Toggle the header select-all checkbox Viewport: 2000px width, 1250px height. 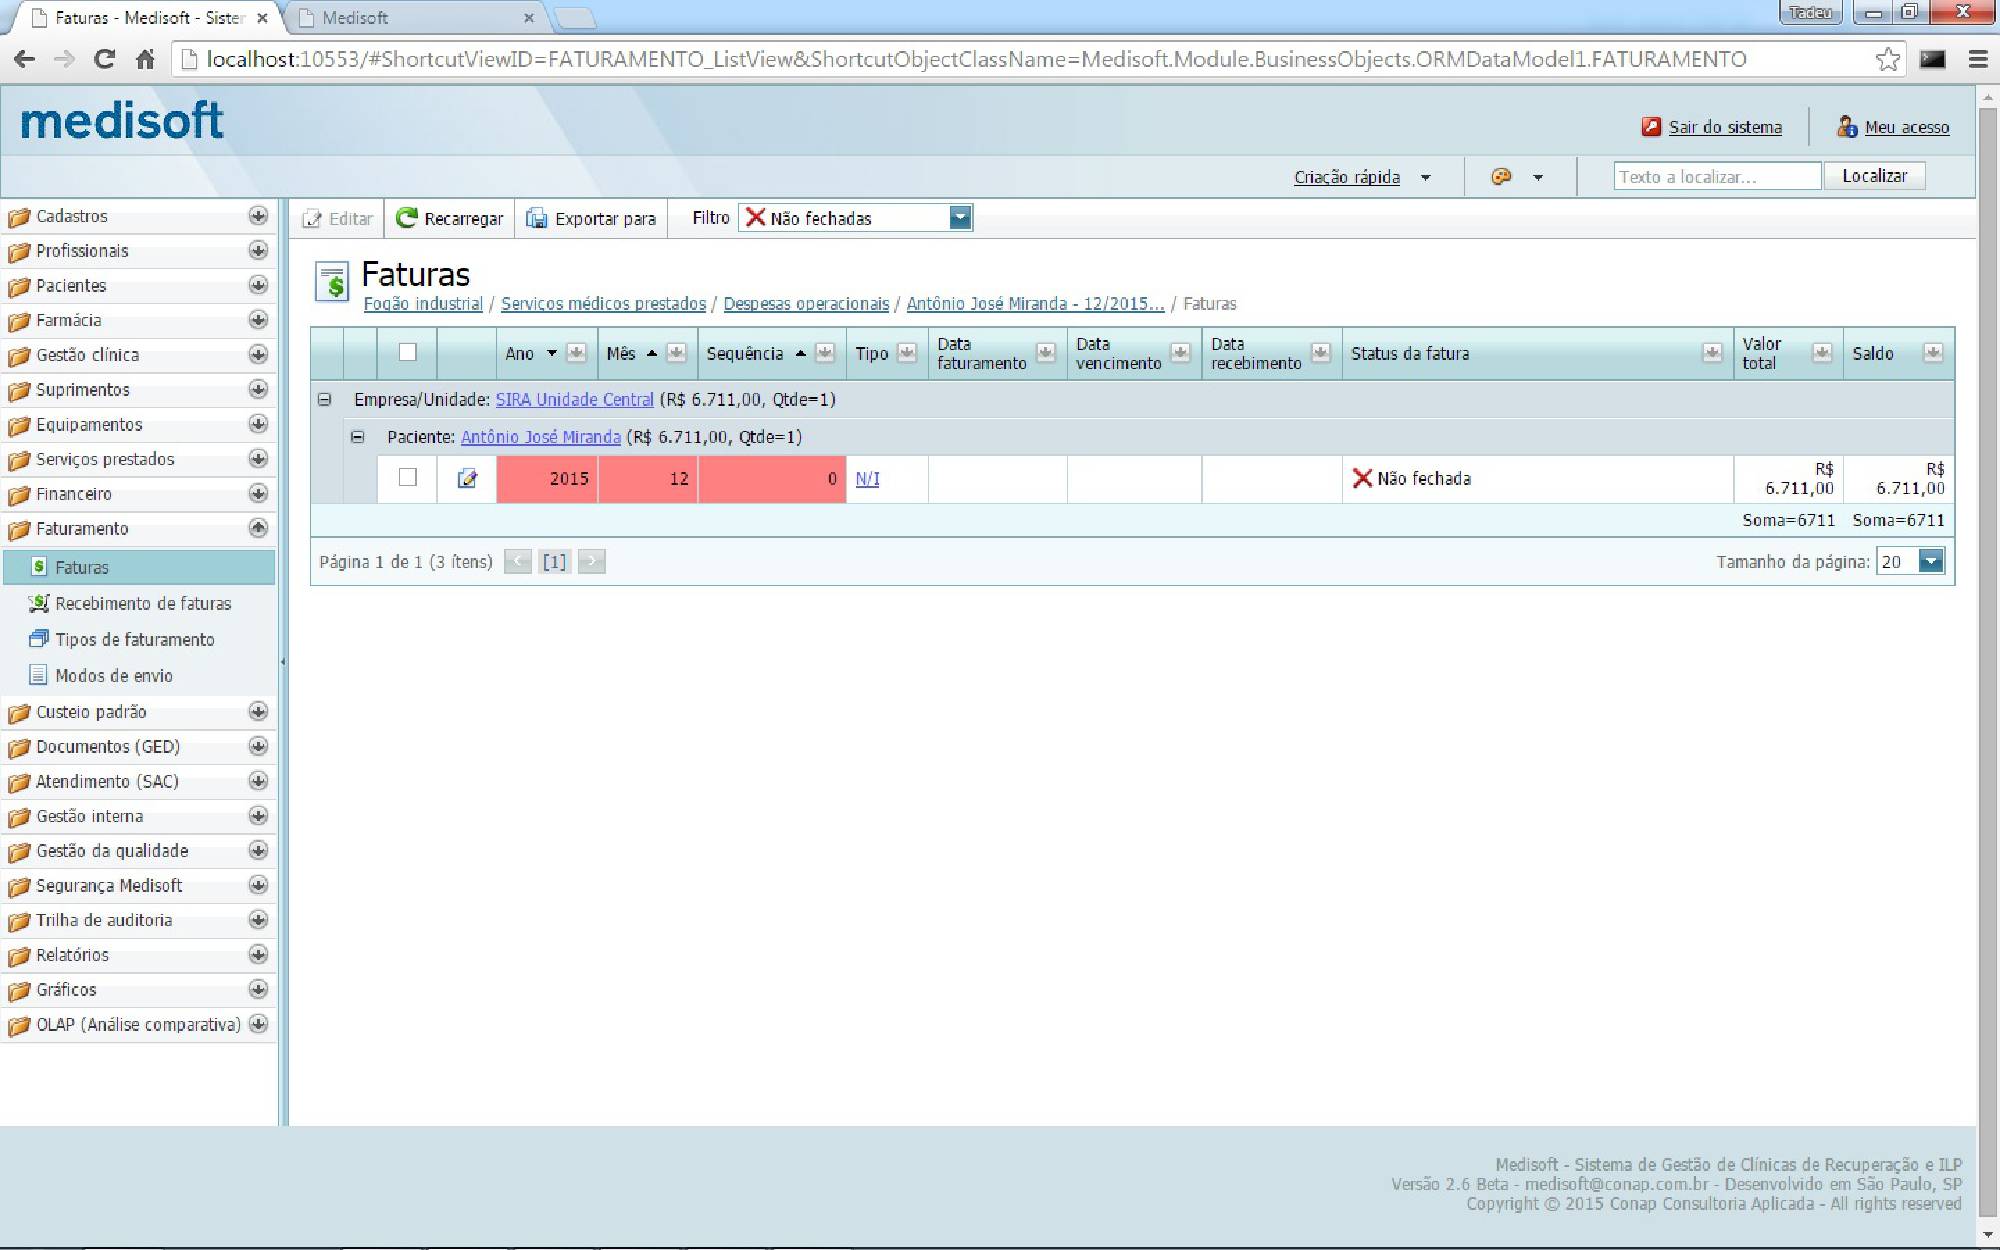point(407,352)
